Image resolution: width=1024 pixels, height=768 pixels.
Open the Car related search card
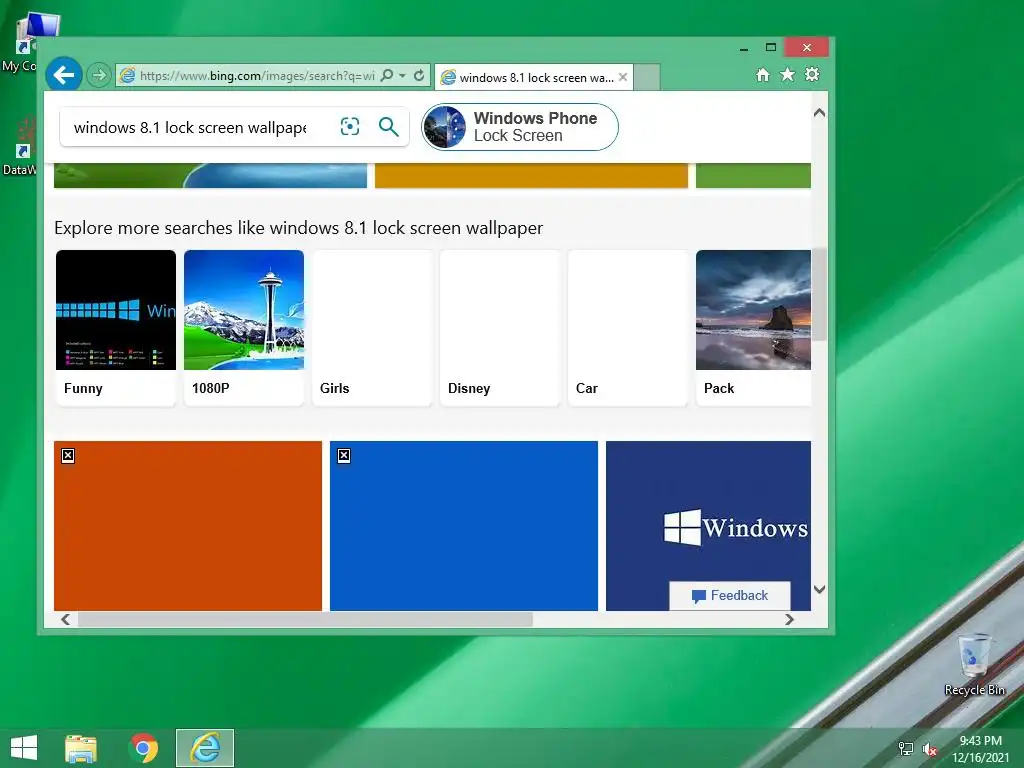click(628, 328)
